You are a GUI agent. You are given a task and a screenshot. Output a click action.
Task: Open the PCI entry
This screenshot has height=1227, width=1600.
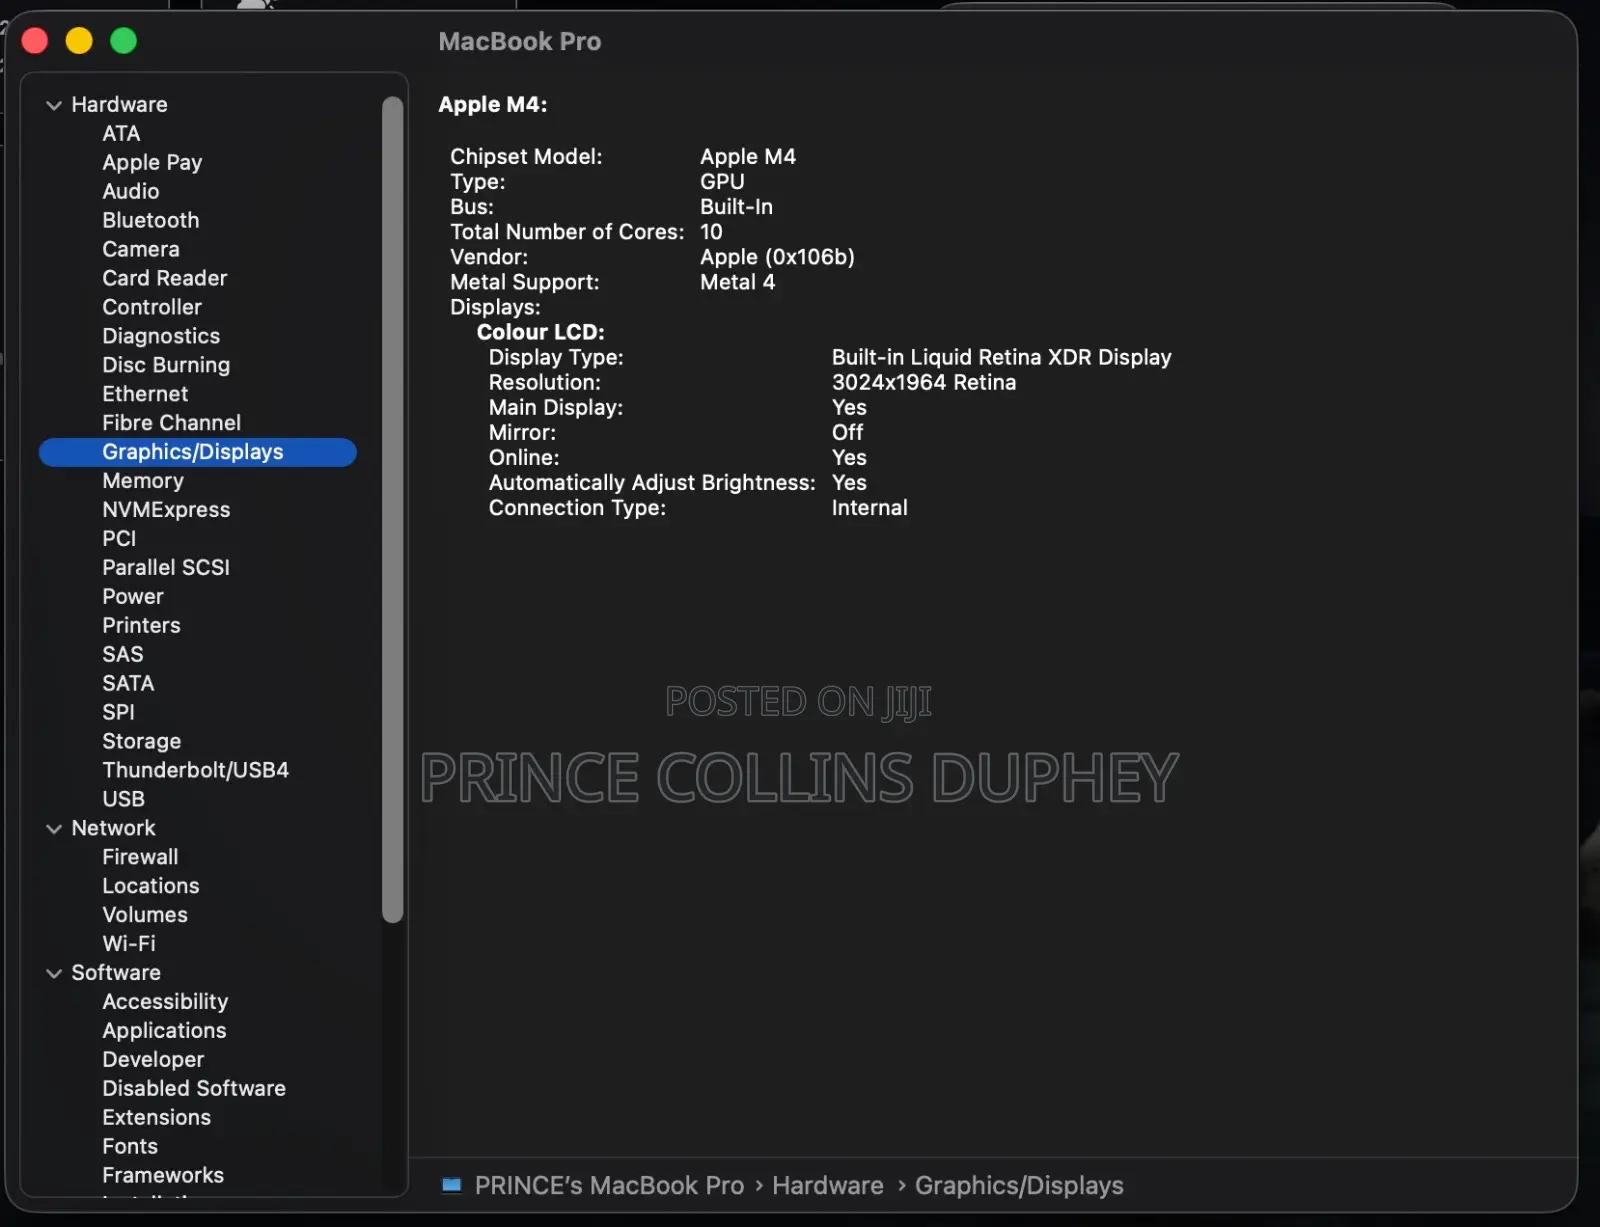119,539
